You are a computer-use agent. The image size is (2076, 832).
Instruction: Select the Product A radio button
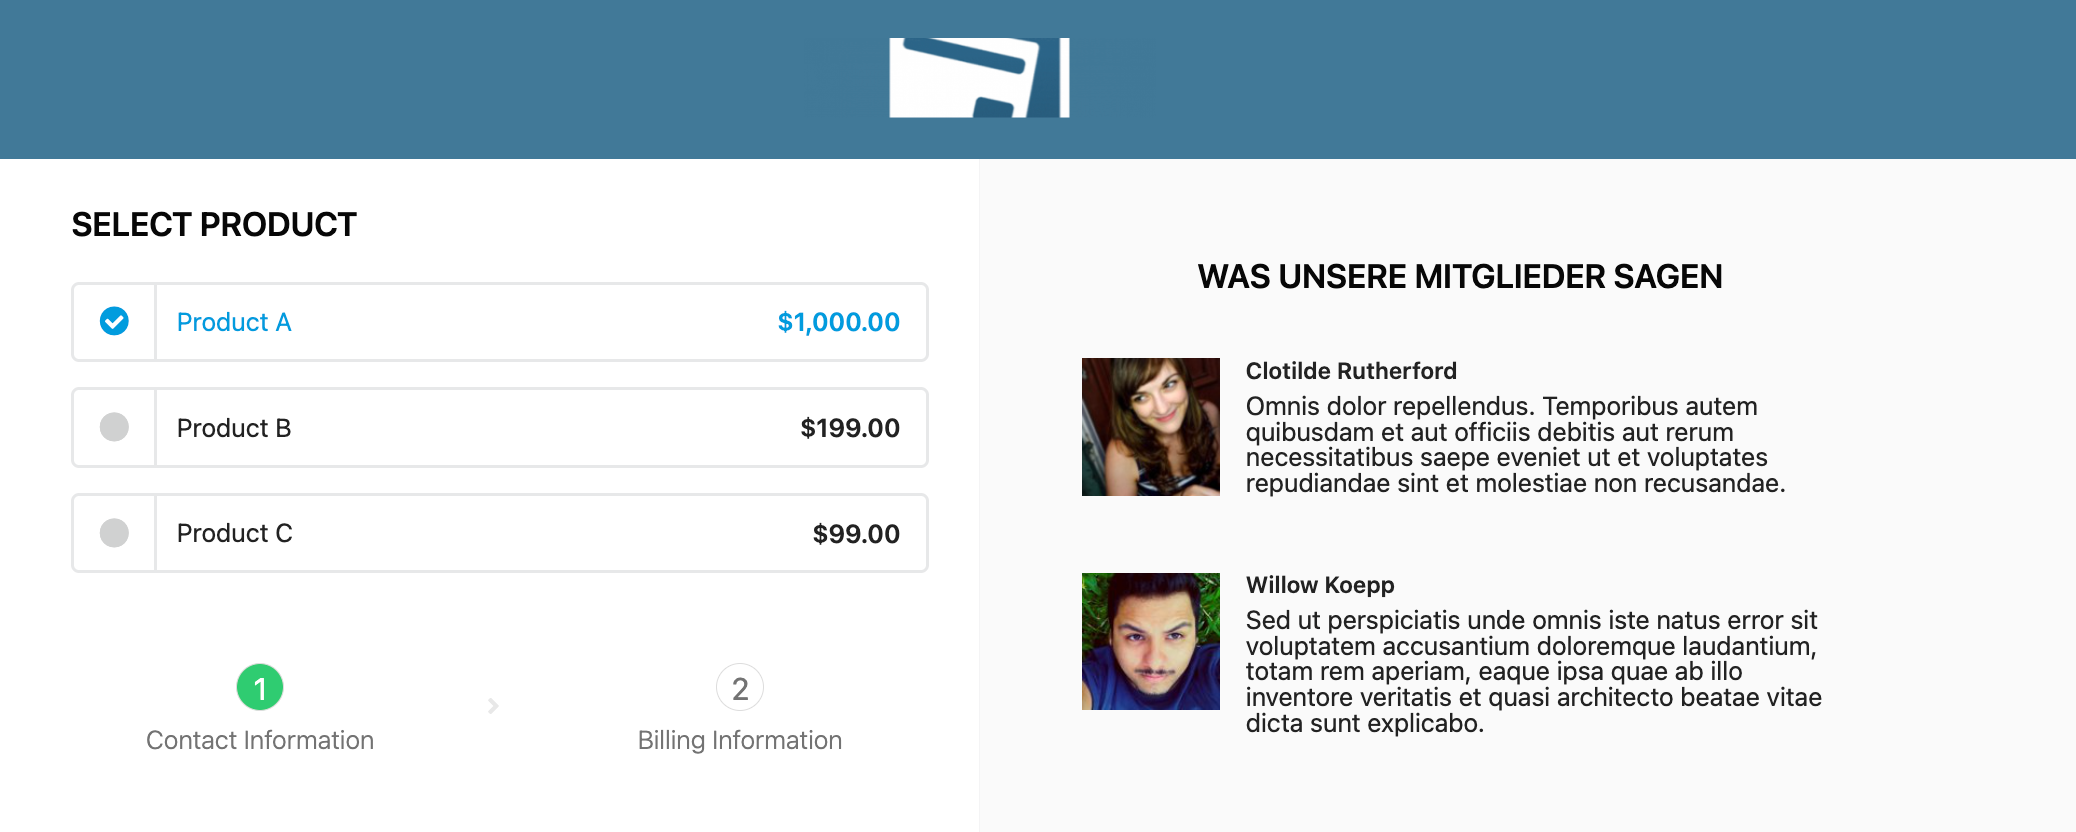pyautogui.click(x=114, y=321)
